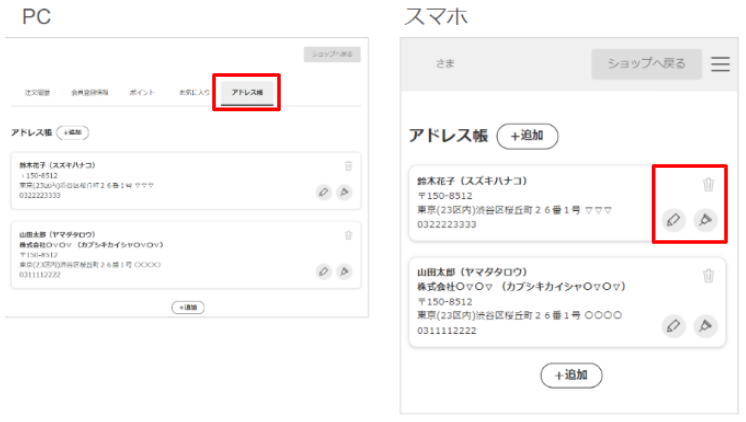Click trash icon for 鈴木花子 in smartphone view
The width and height of the screenshot is (746, 422).
click(708, 185)
